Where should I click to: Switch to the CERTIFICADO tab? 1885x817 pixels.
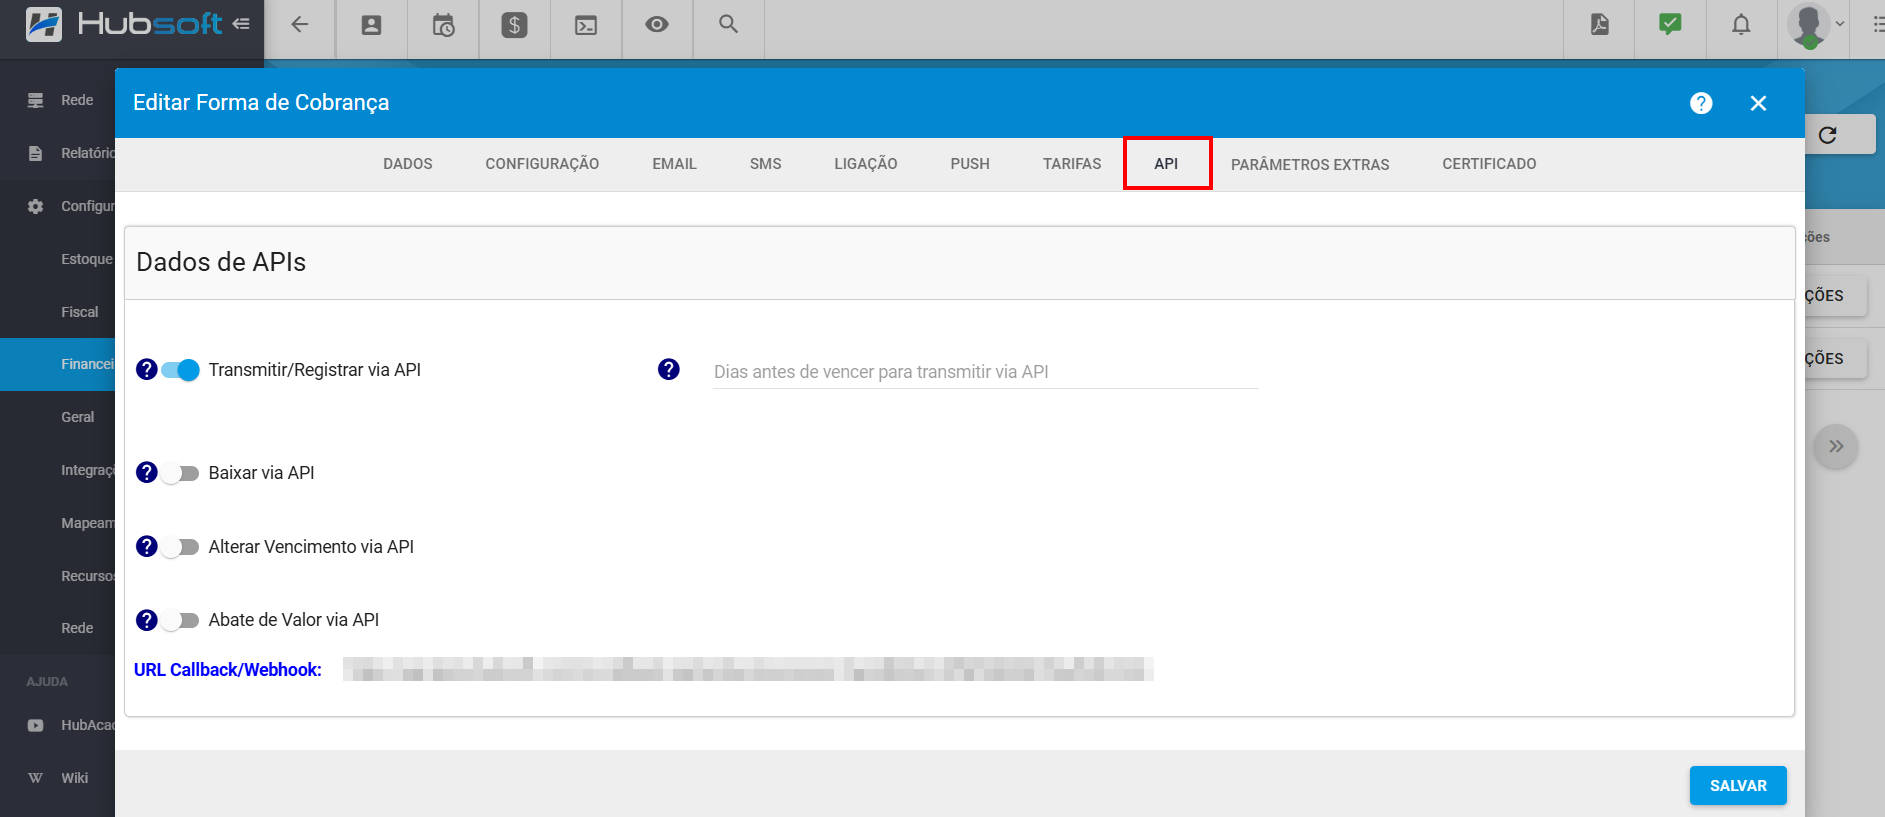click(1489, 164)
